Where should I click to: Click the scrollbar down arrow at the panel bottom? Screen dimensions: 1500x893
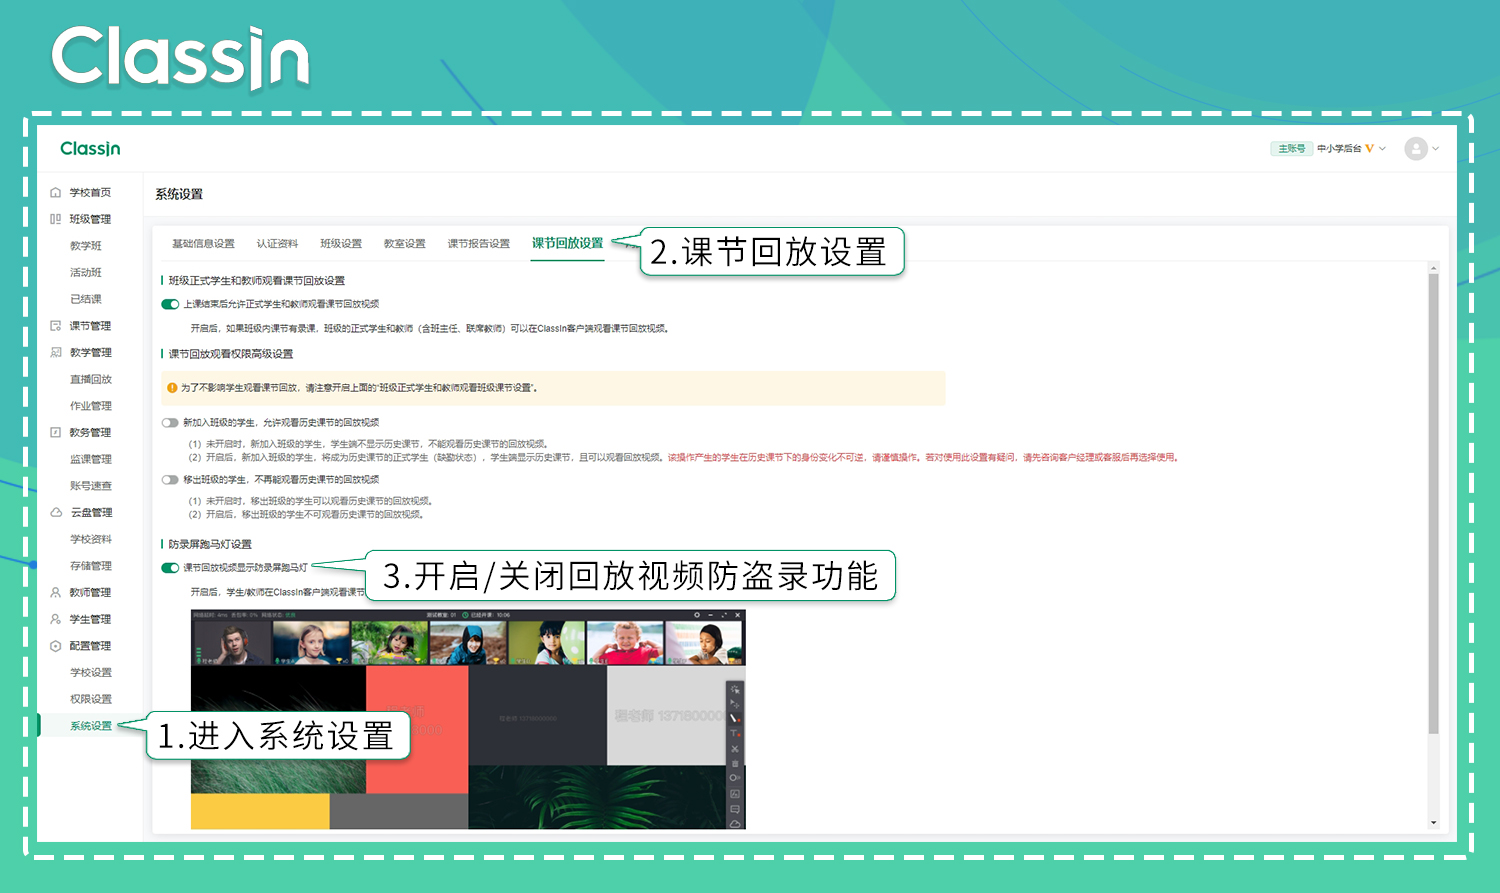1433,823
